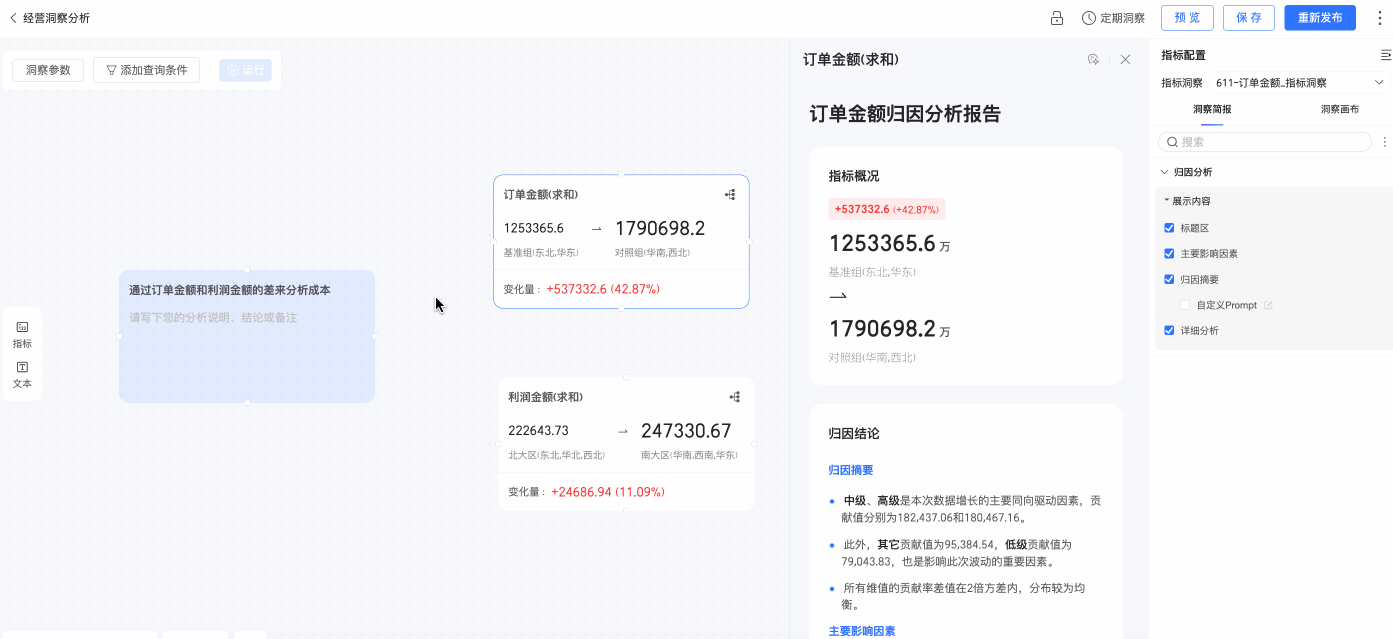
Task: Add a 文本 element from the left toolbar
Action: point(22,375)
